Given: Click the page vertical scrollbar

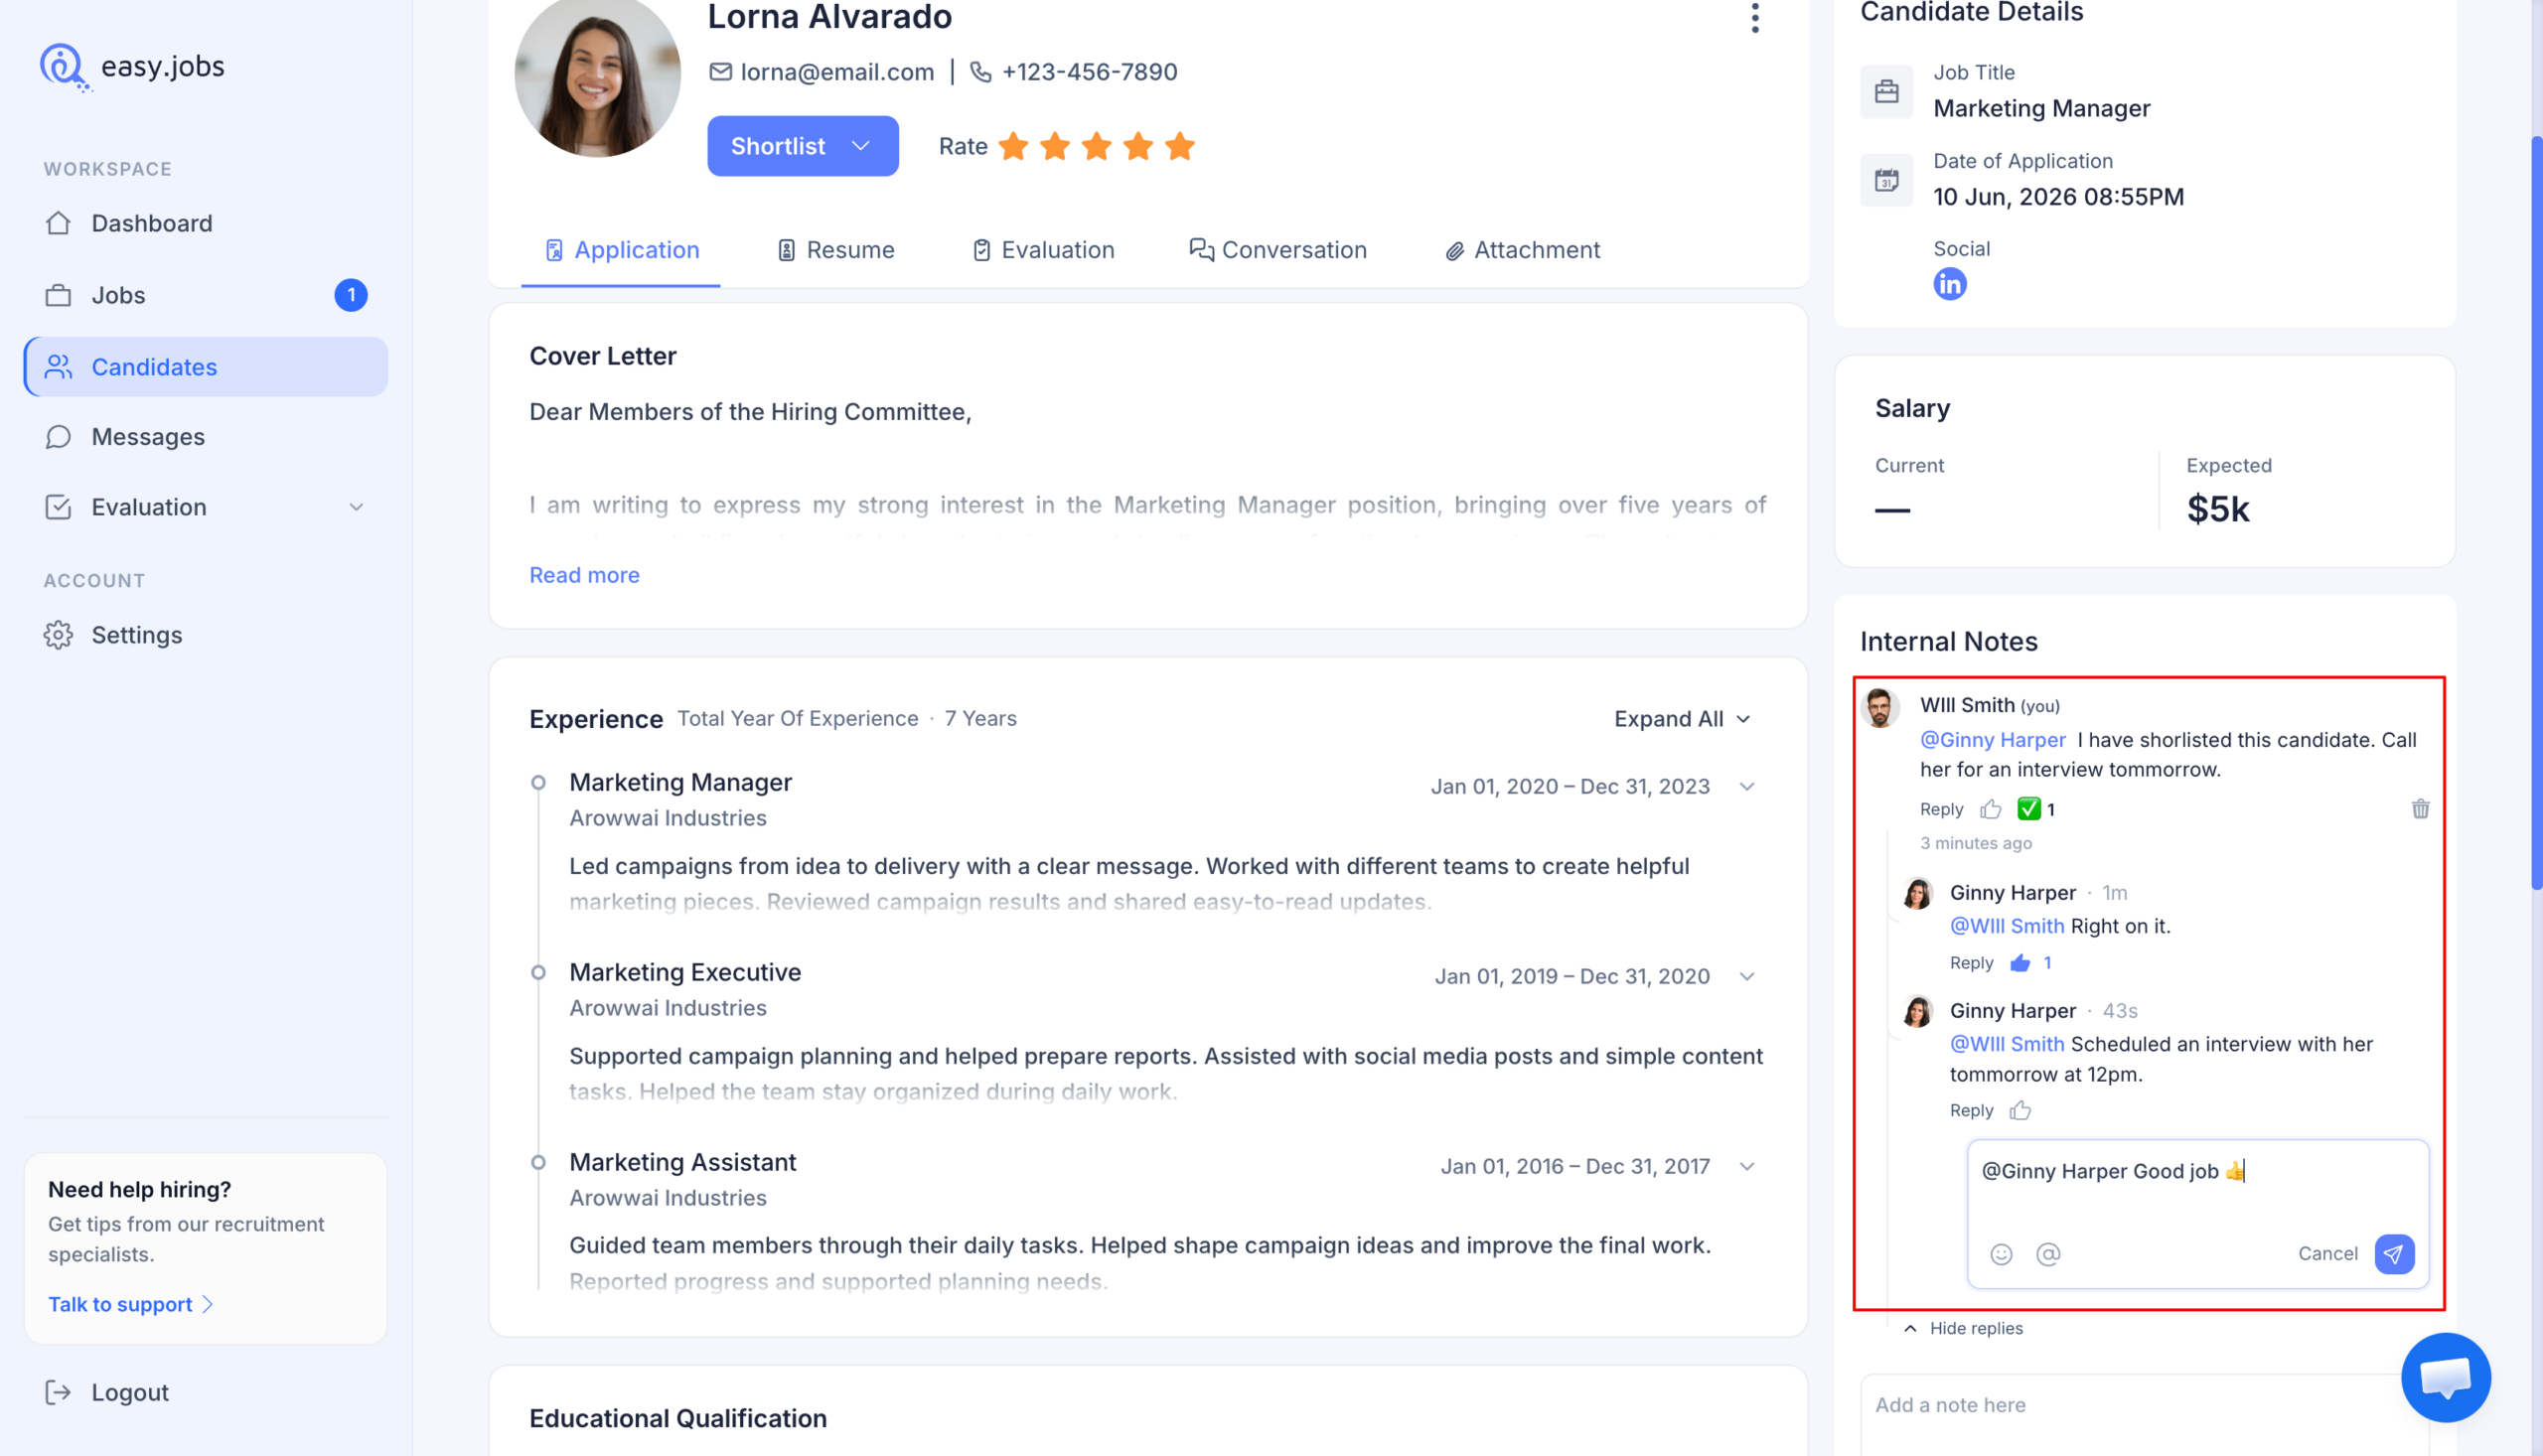Looking at the screenshot, I should [2536, 515].
